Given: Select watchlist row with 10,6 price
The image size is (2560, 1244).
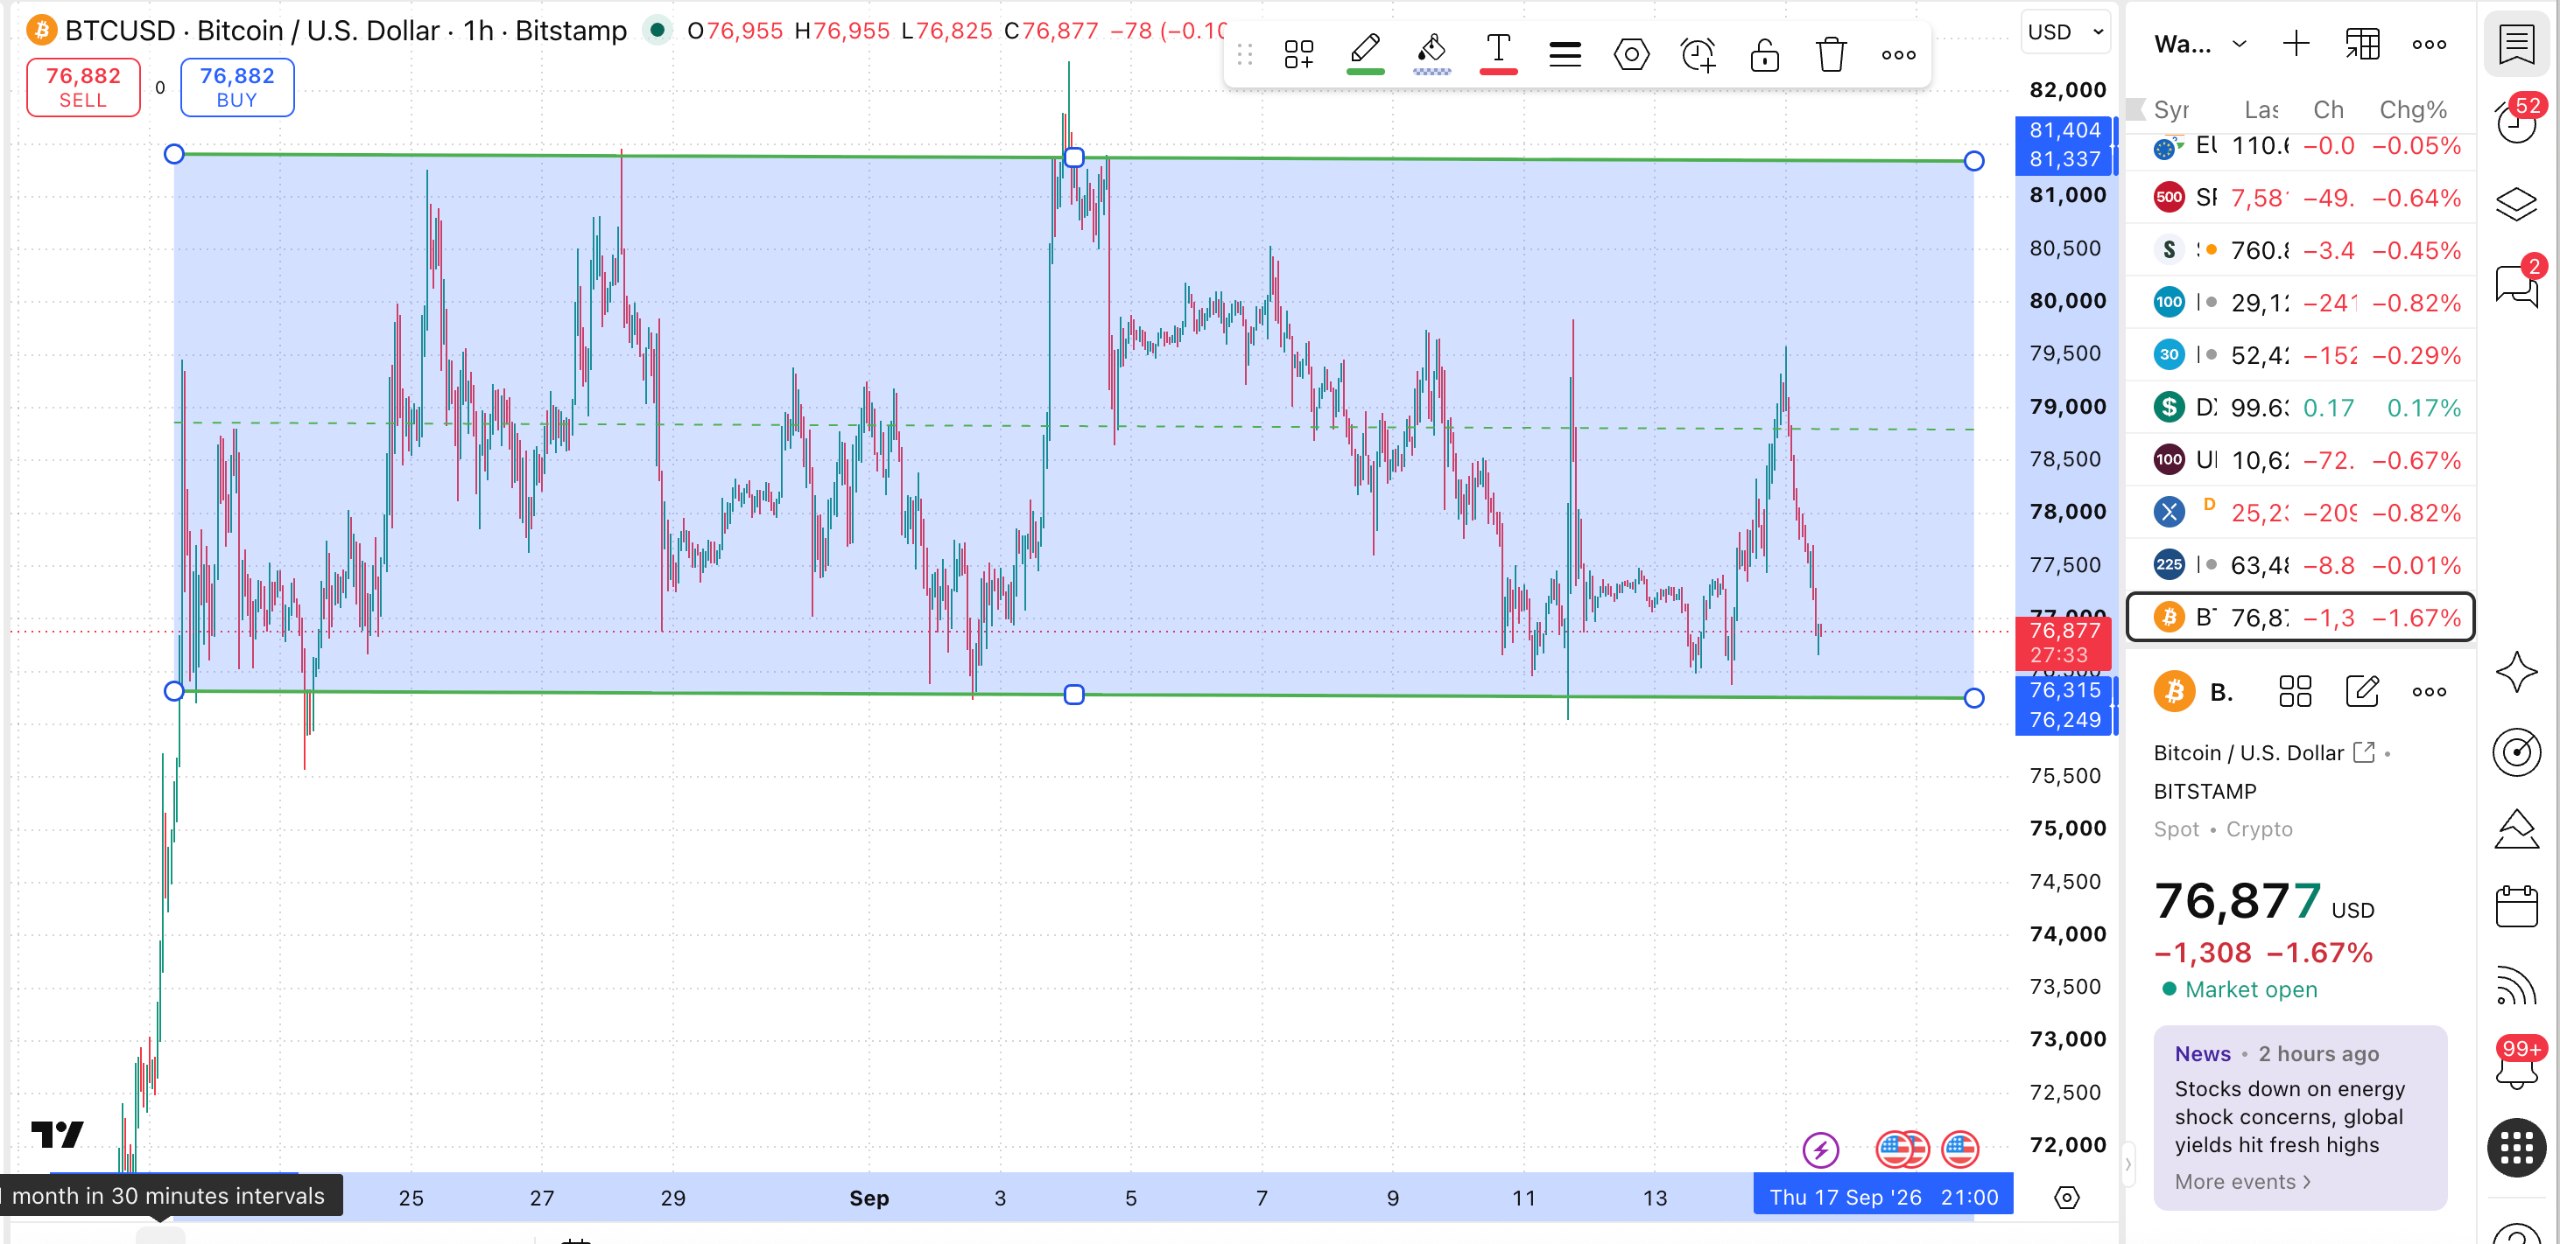Looking at the screenshot, I should pos(2300,460).
